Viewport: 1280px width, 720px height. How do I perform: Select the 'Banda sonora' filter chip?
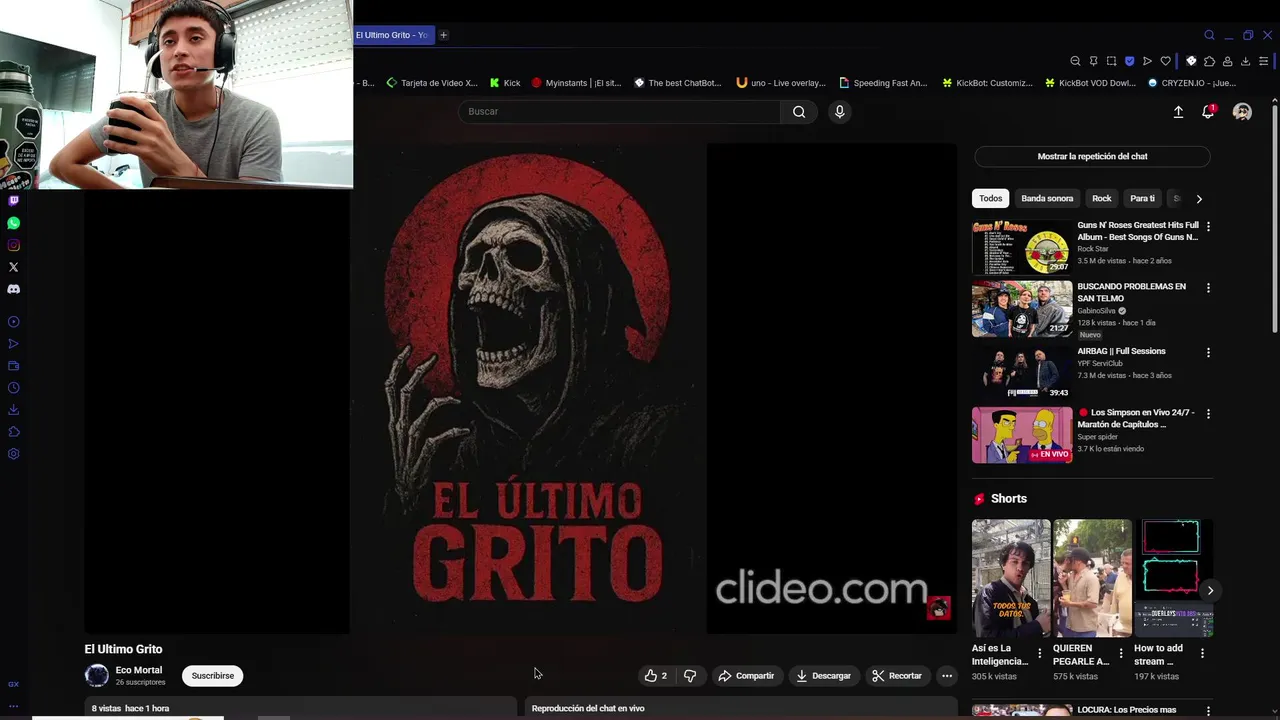[x=1047, y=198]
